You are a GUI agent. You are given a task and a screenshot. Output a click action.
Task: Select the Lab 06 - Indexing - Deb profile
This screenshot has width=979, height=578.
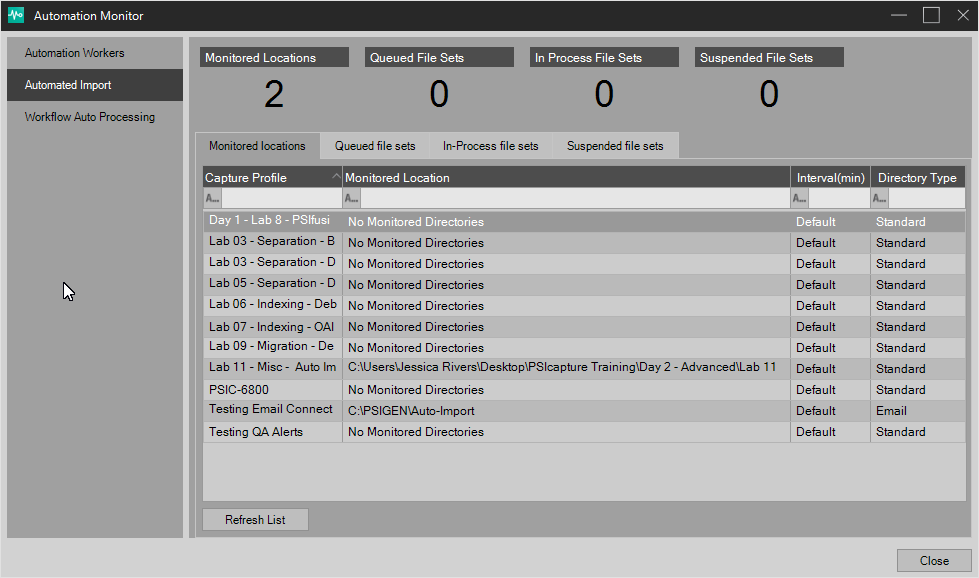pos(272,304)
